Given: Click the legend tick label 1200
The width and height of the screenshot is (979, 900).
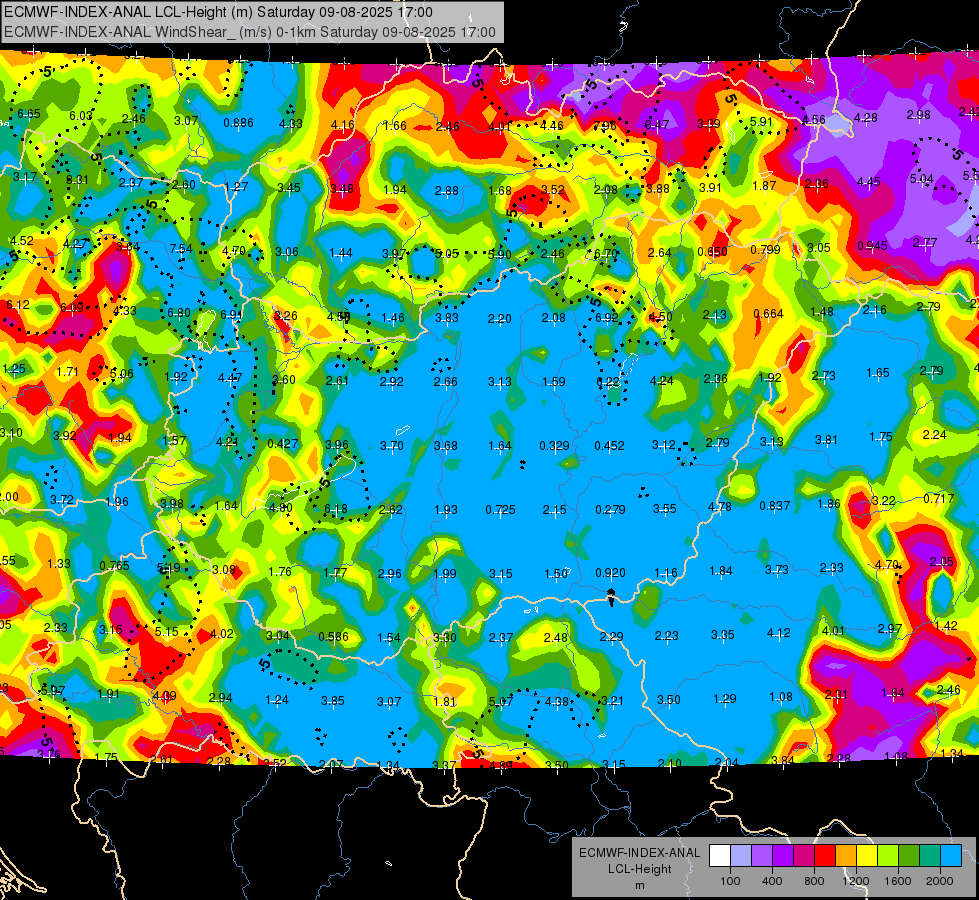Looking at the screenshot, I should pos(855,881).
